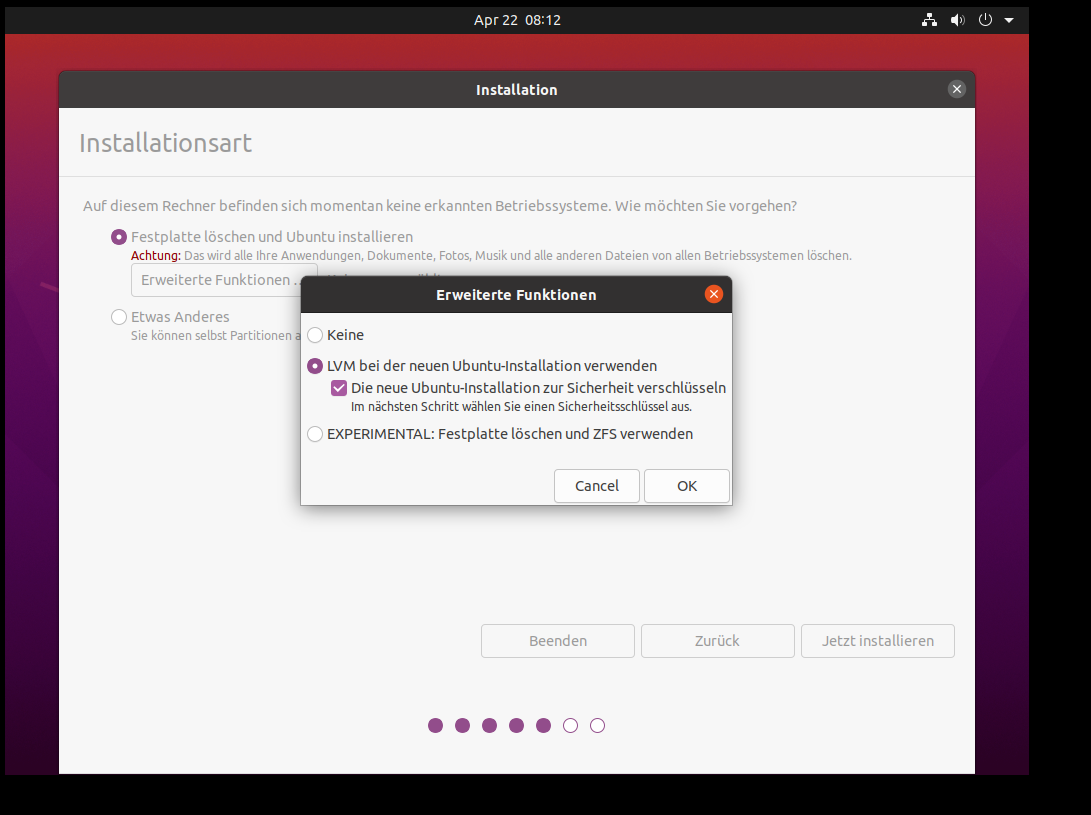Viewport: 1091px width, 815px height.
Task: Click the Jetzt installieren button
Action: (x=877, y=641)
